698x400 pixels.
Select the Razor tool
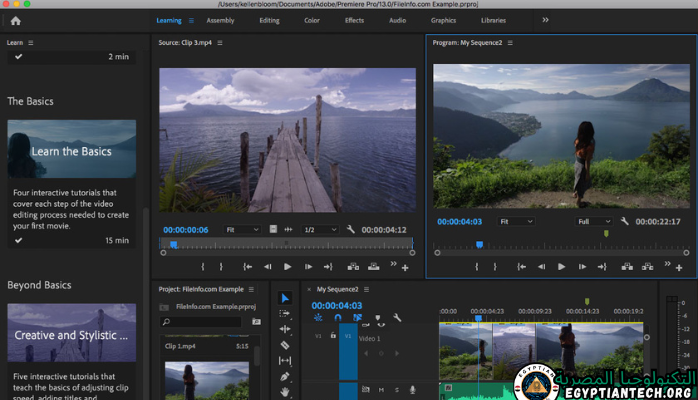[x=285, y=345]
